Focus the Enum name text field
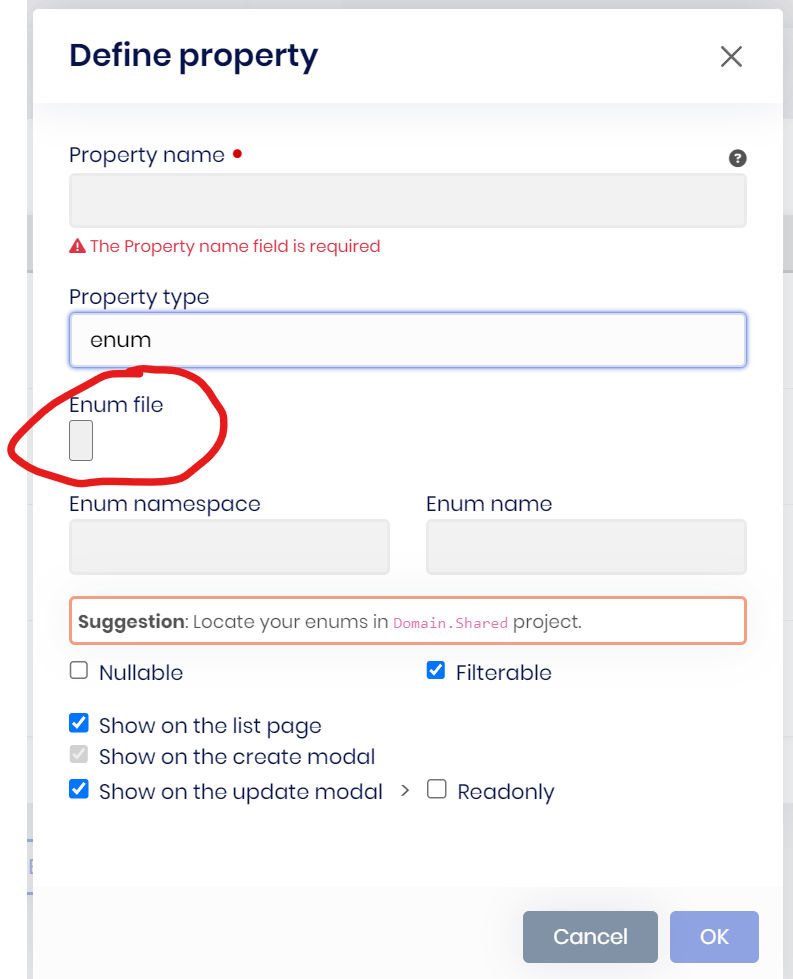The image size is (793, 979). [x=586, y=547]
